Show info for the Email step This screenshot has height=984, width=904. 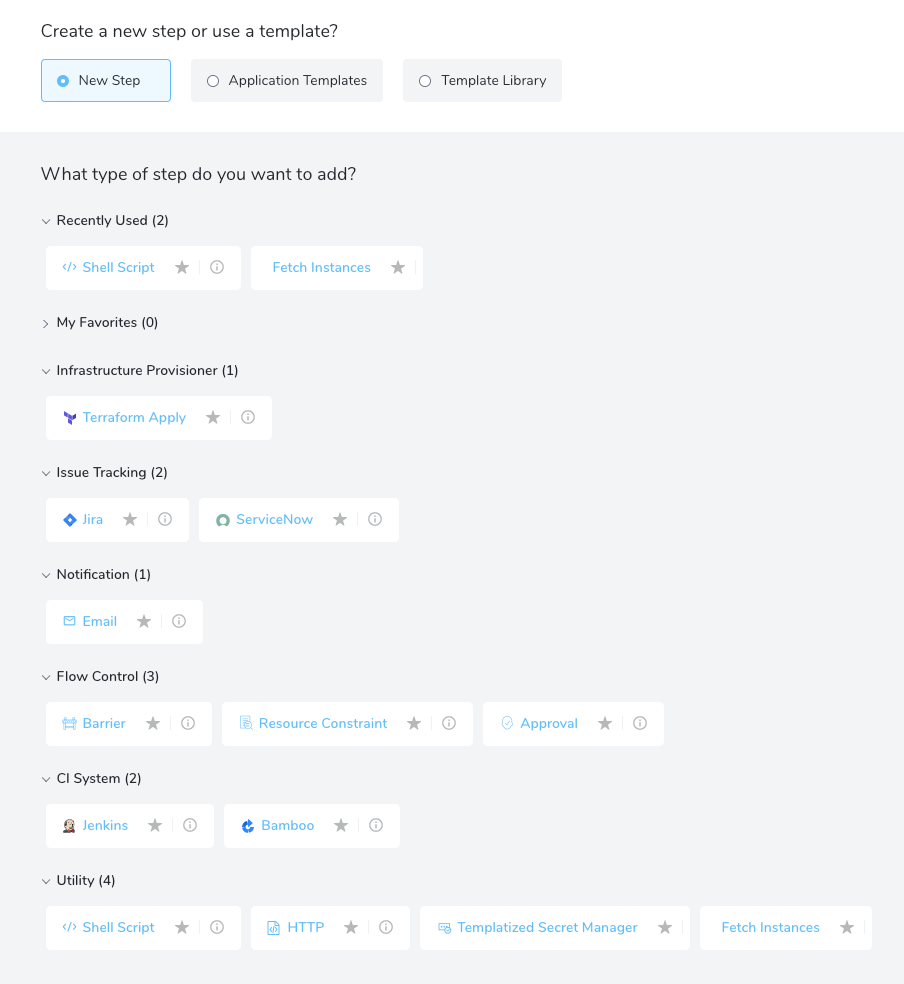pos(179,621)
